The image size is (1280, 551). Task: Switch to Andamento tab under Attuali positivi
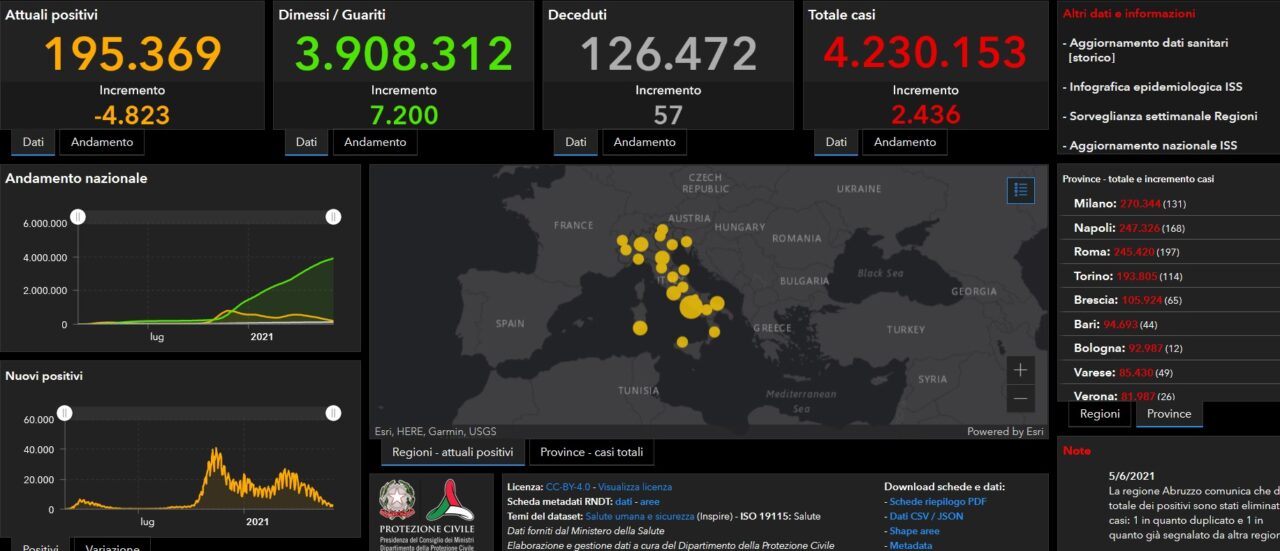[102, 142]
